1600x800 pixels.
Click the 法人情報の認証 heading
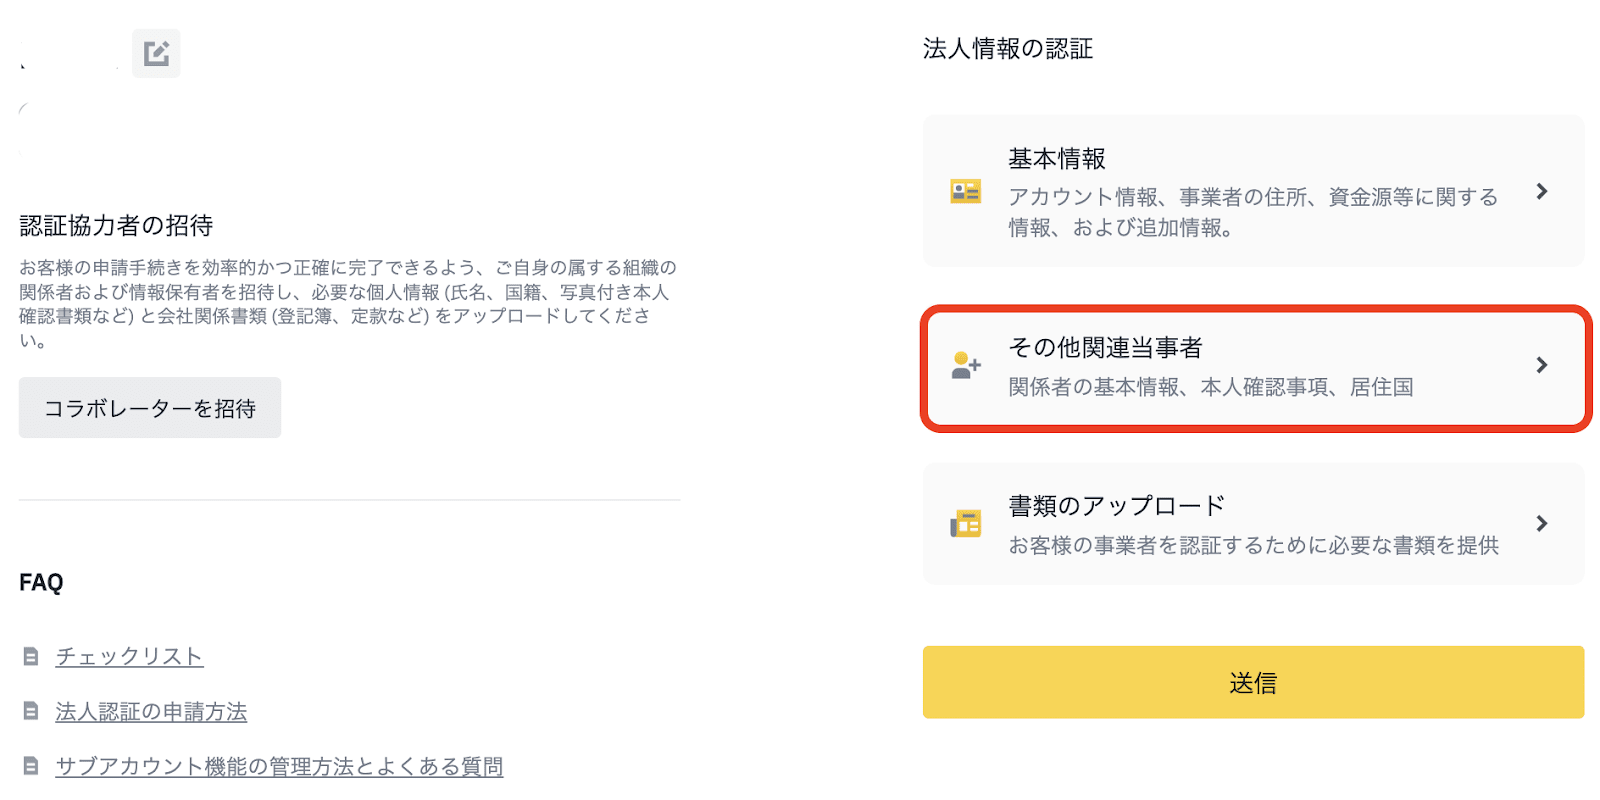coord(1007,49)
